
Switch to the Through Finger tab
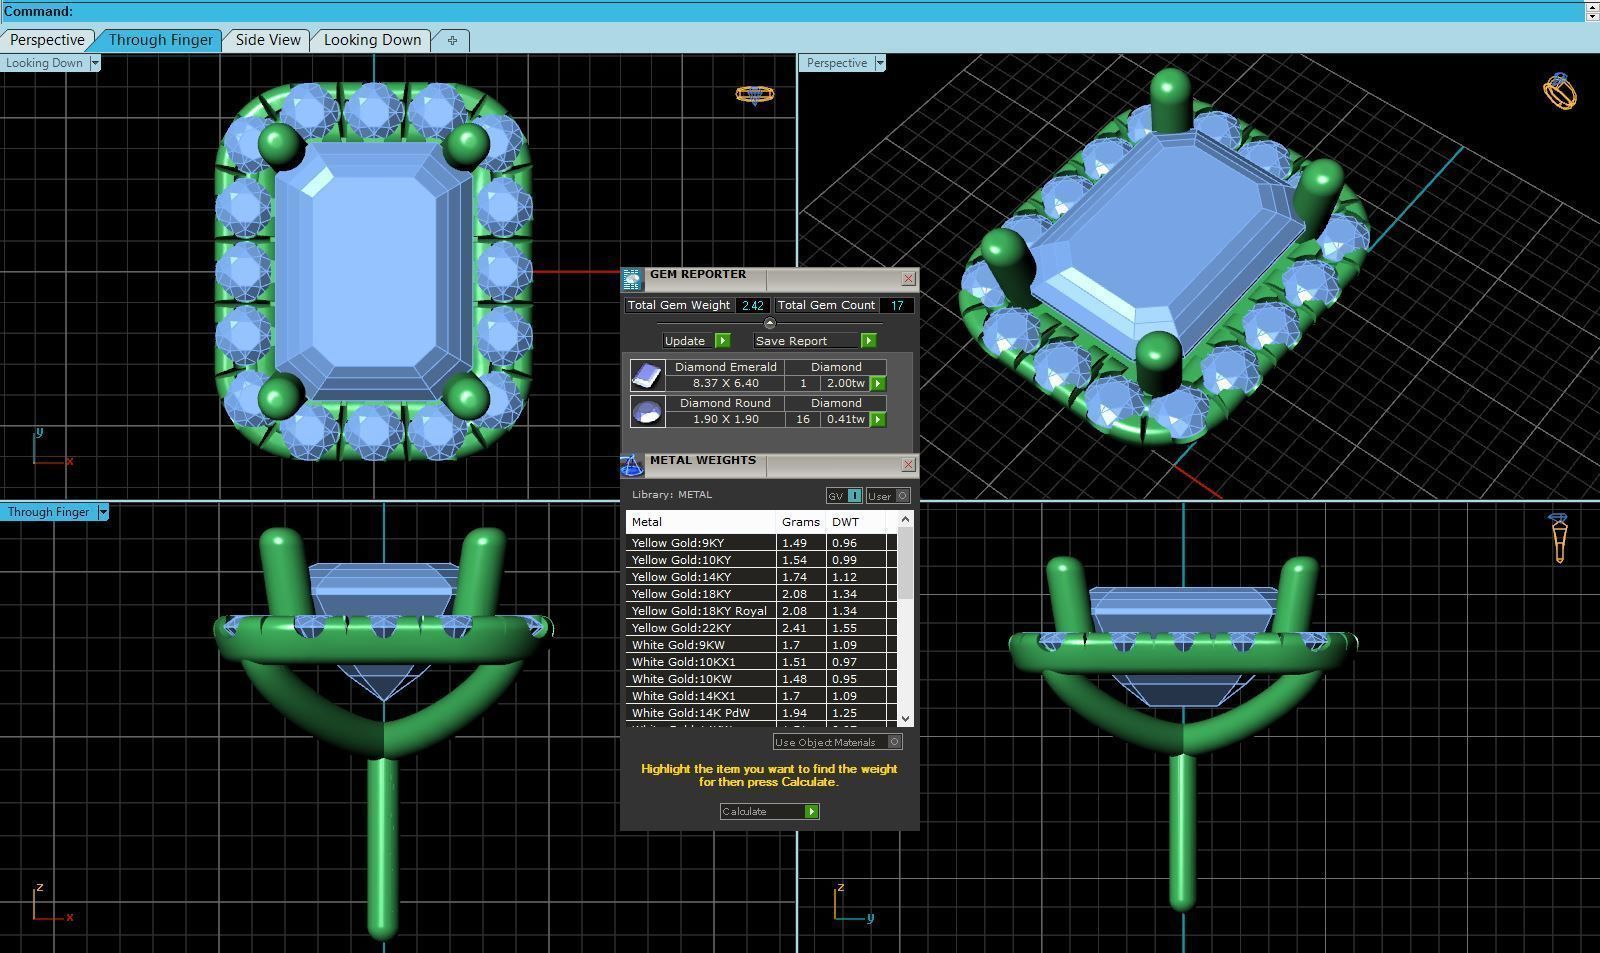(160, 40)
